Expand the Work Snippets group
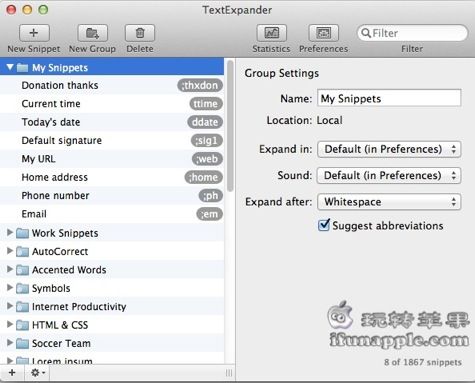The width and height of the screenshot is (475, 383). (x=10, y=232)
